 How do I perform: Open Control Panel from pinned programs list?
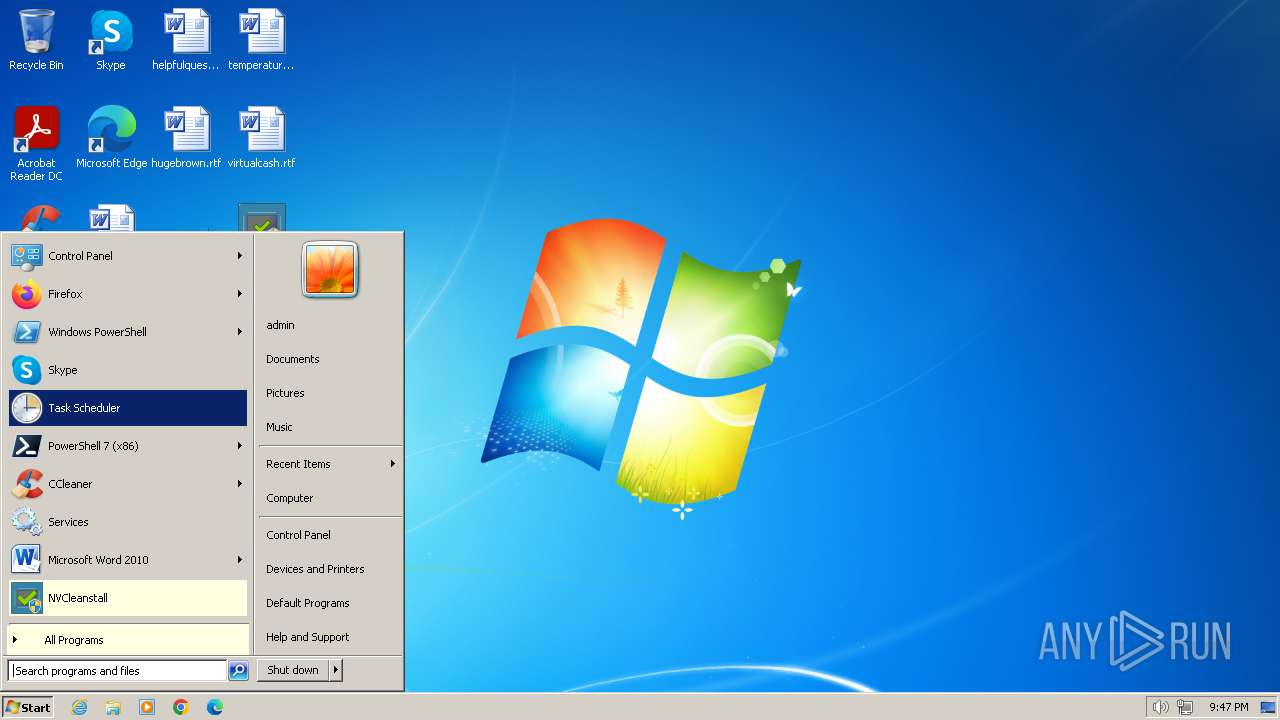point(128,256)
